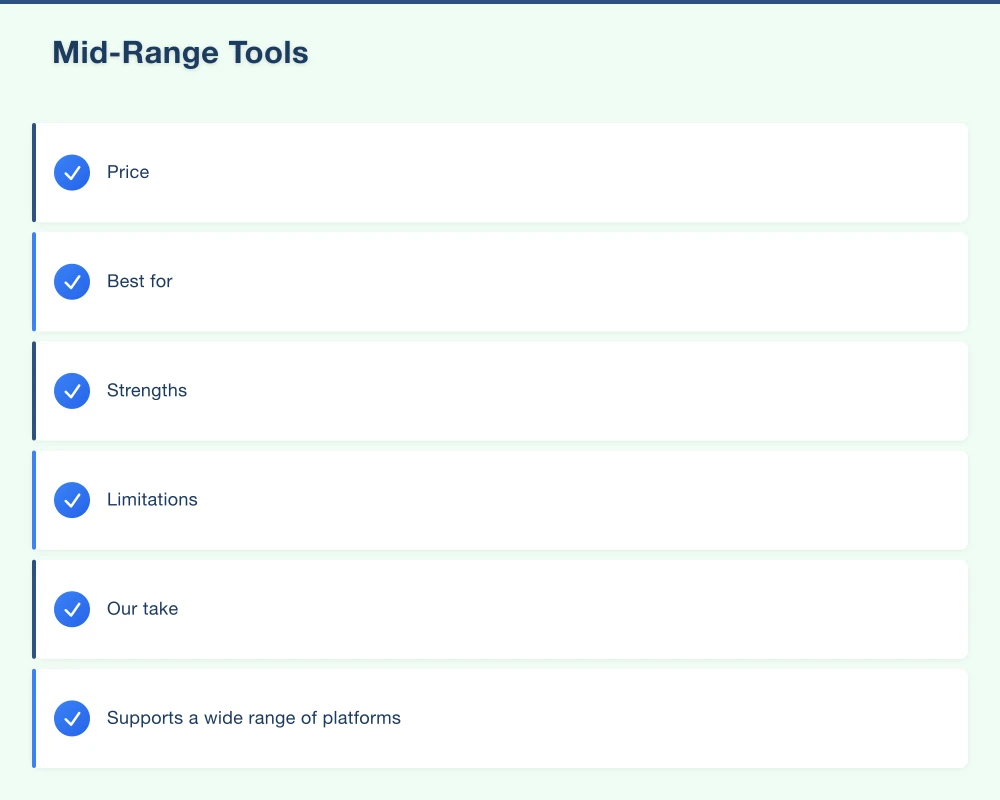Expand the Best for section
1000x800 pixels.
click(500, 281)
